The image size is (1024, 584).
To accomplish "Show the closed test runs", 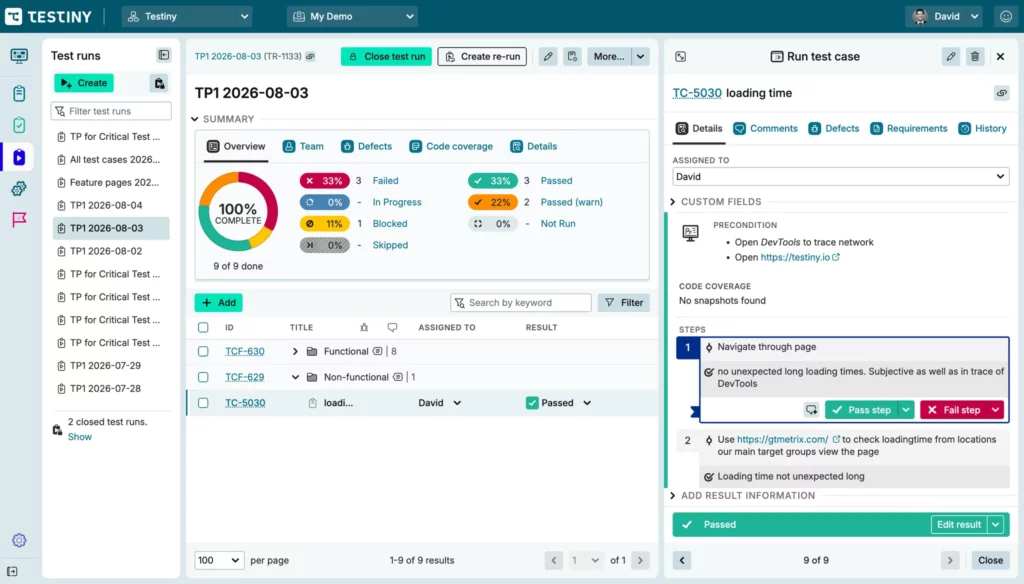I will tap(80, 437).
